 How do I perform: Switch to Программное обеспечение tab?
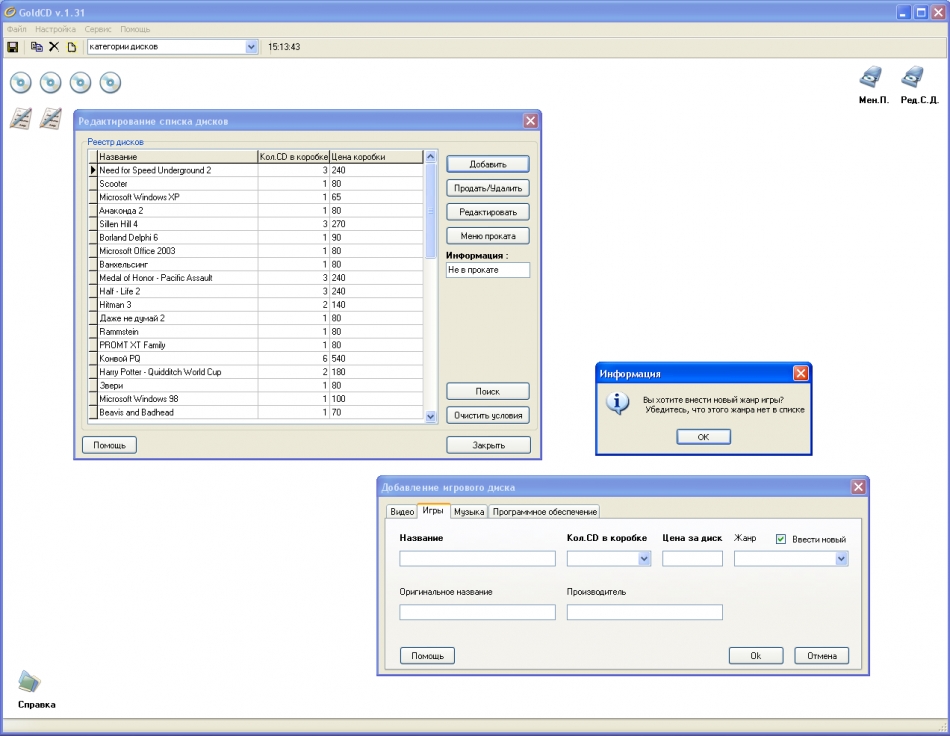(545, 512)
